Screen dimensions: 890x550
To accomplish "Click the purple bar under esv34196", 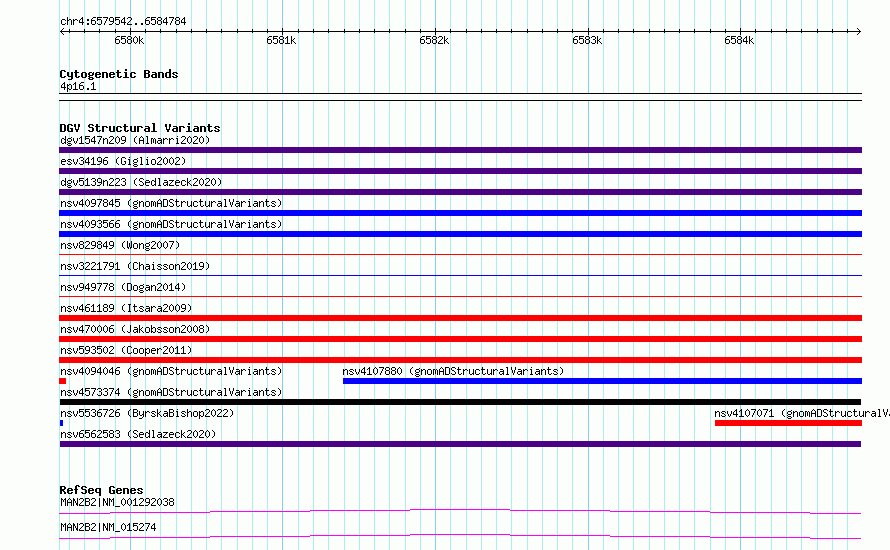I will pos(460,171).
